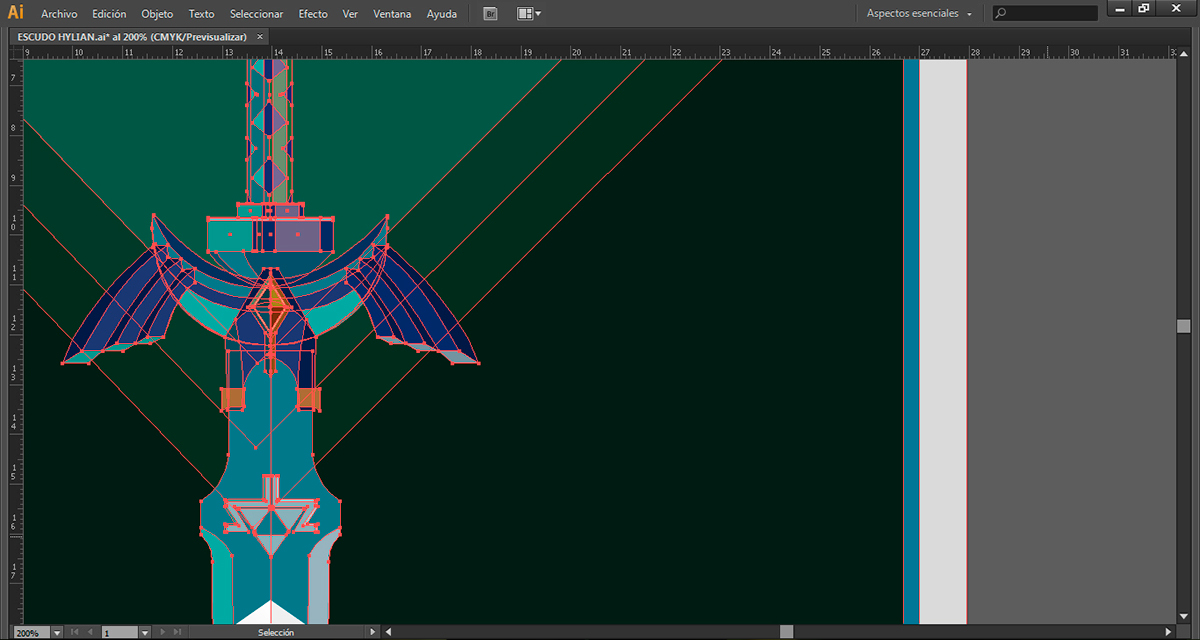This screenshot has width=1200, height=640.
Task: Jump to last page using last-page icon
Action: (x=176, y=631)
